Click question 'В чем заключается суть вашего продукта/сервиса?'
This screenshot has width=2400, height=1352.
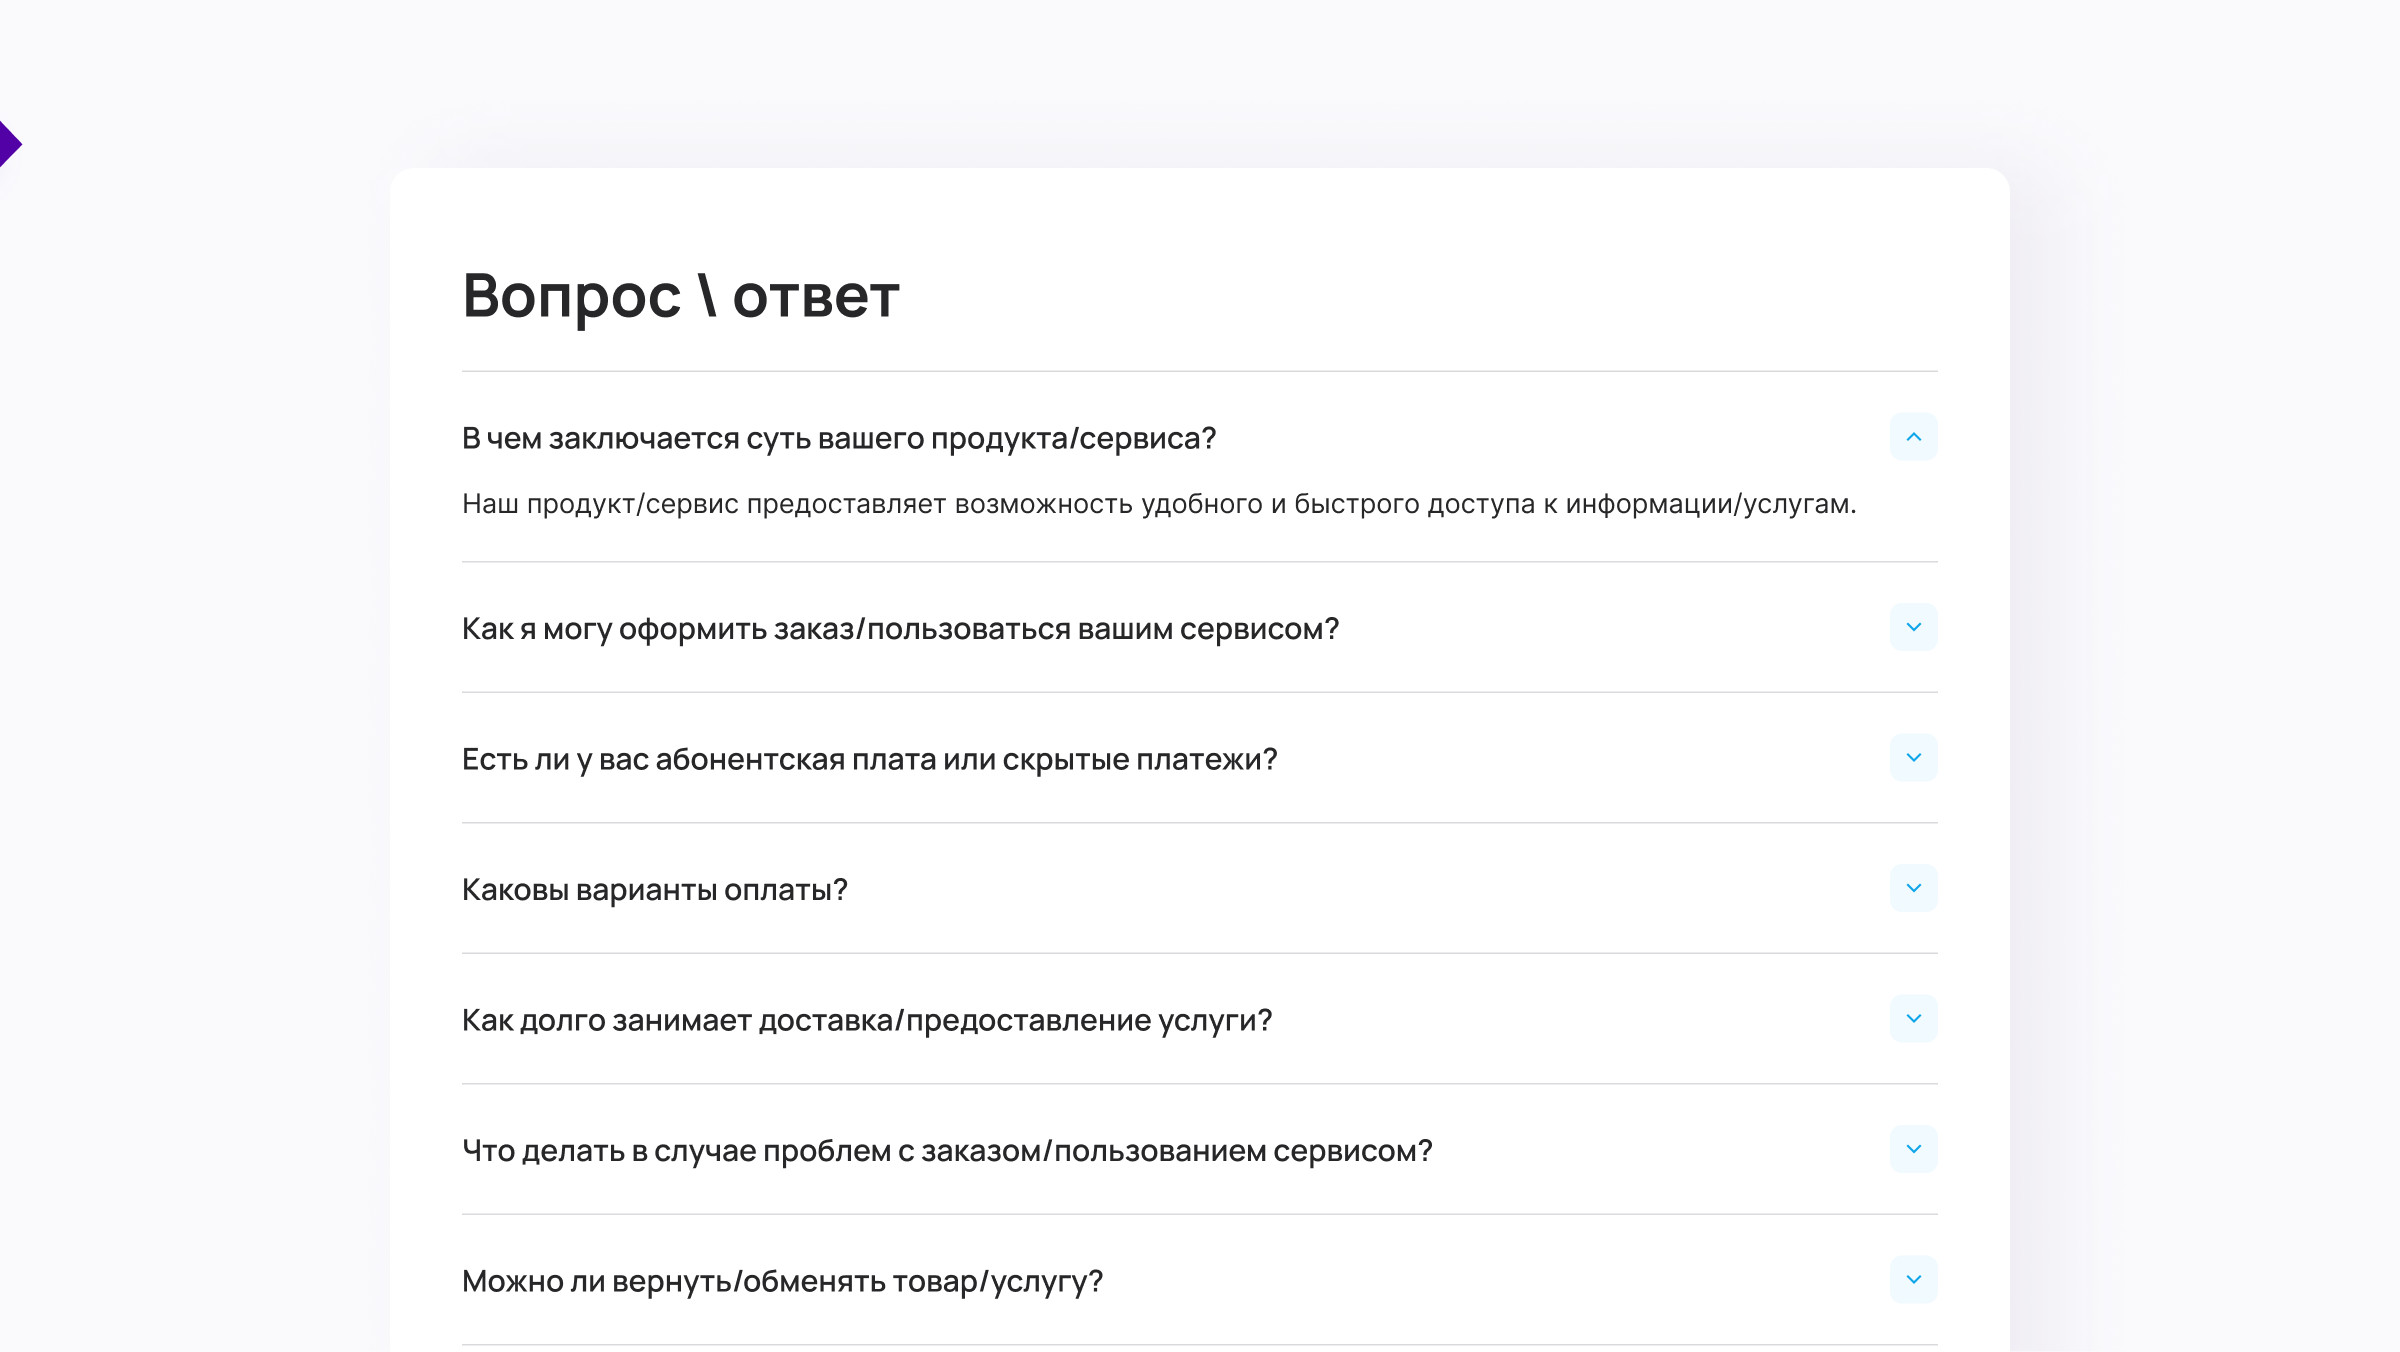[x=838, y=438]
